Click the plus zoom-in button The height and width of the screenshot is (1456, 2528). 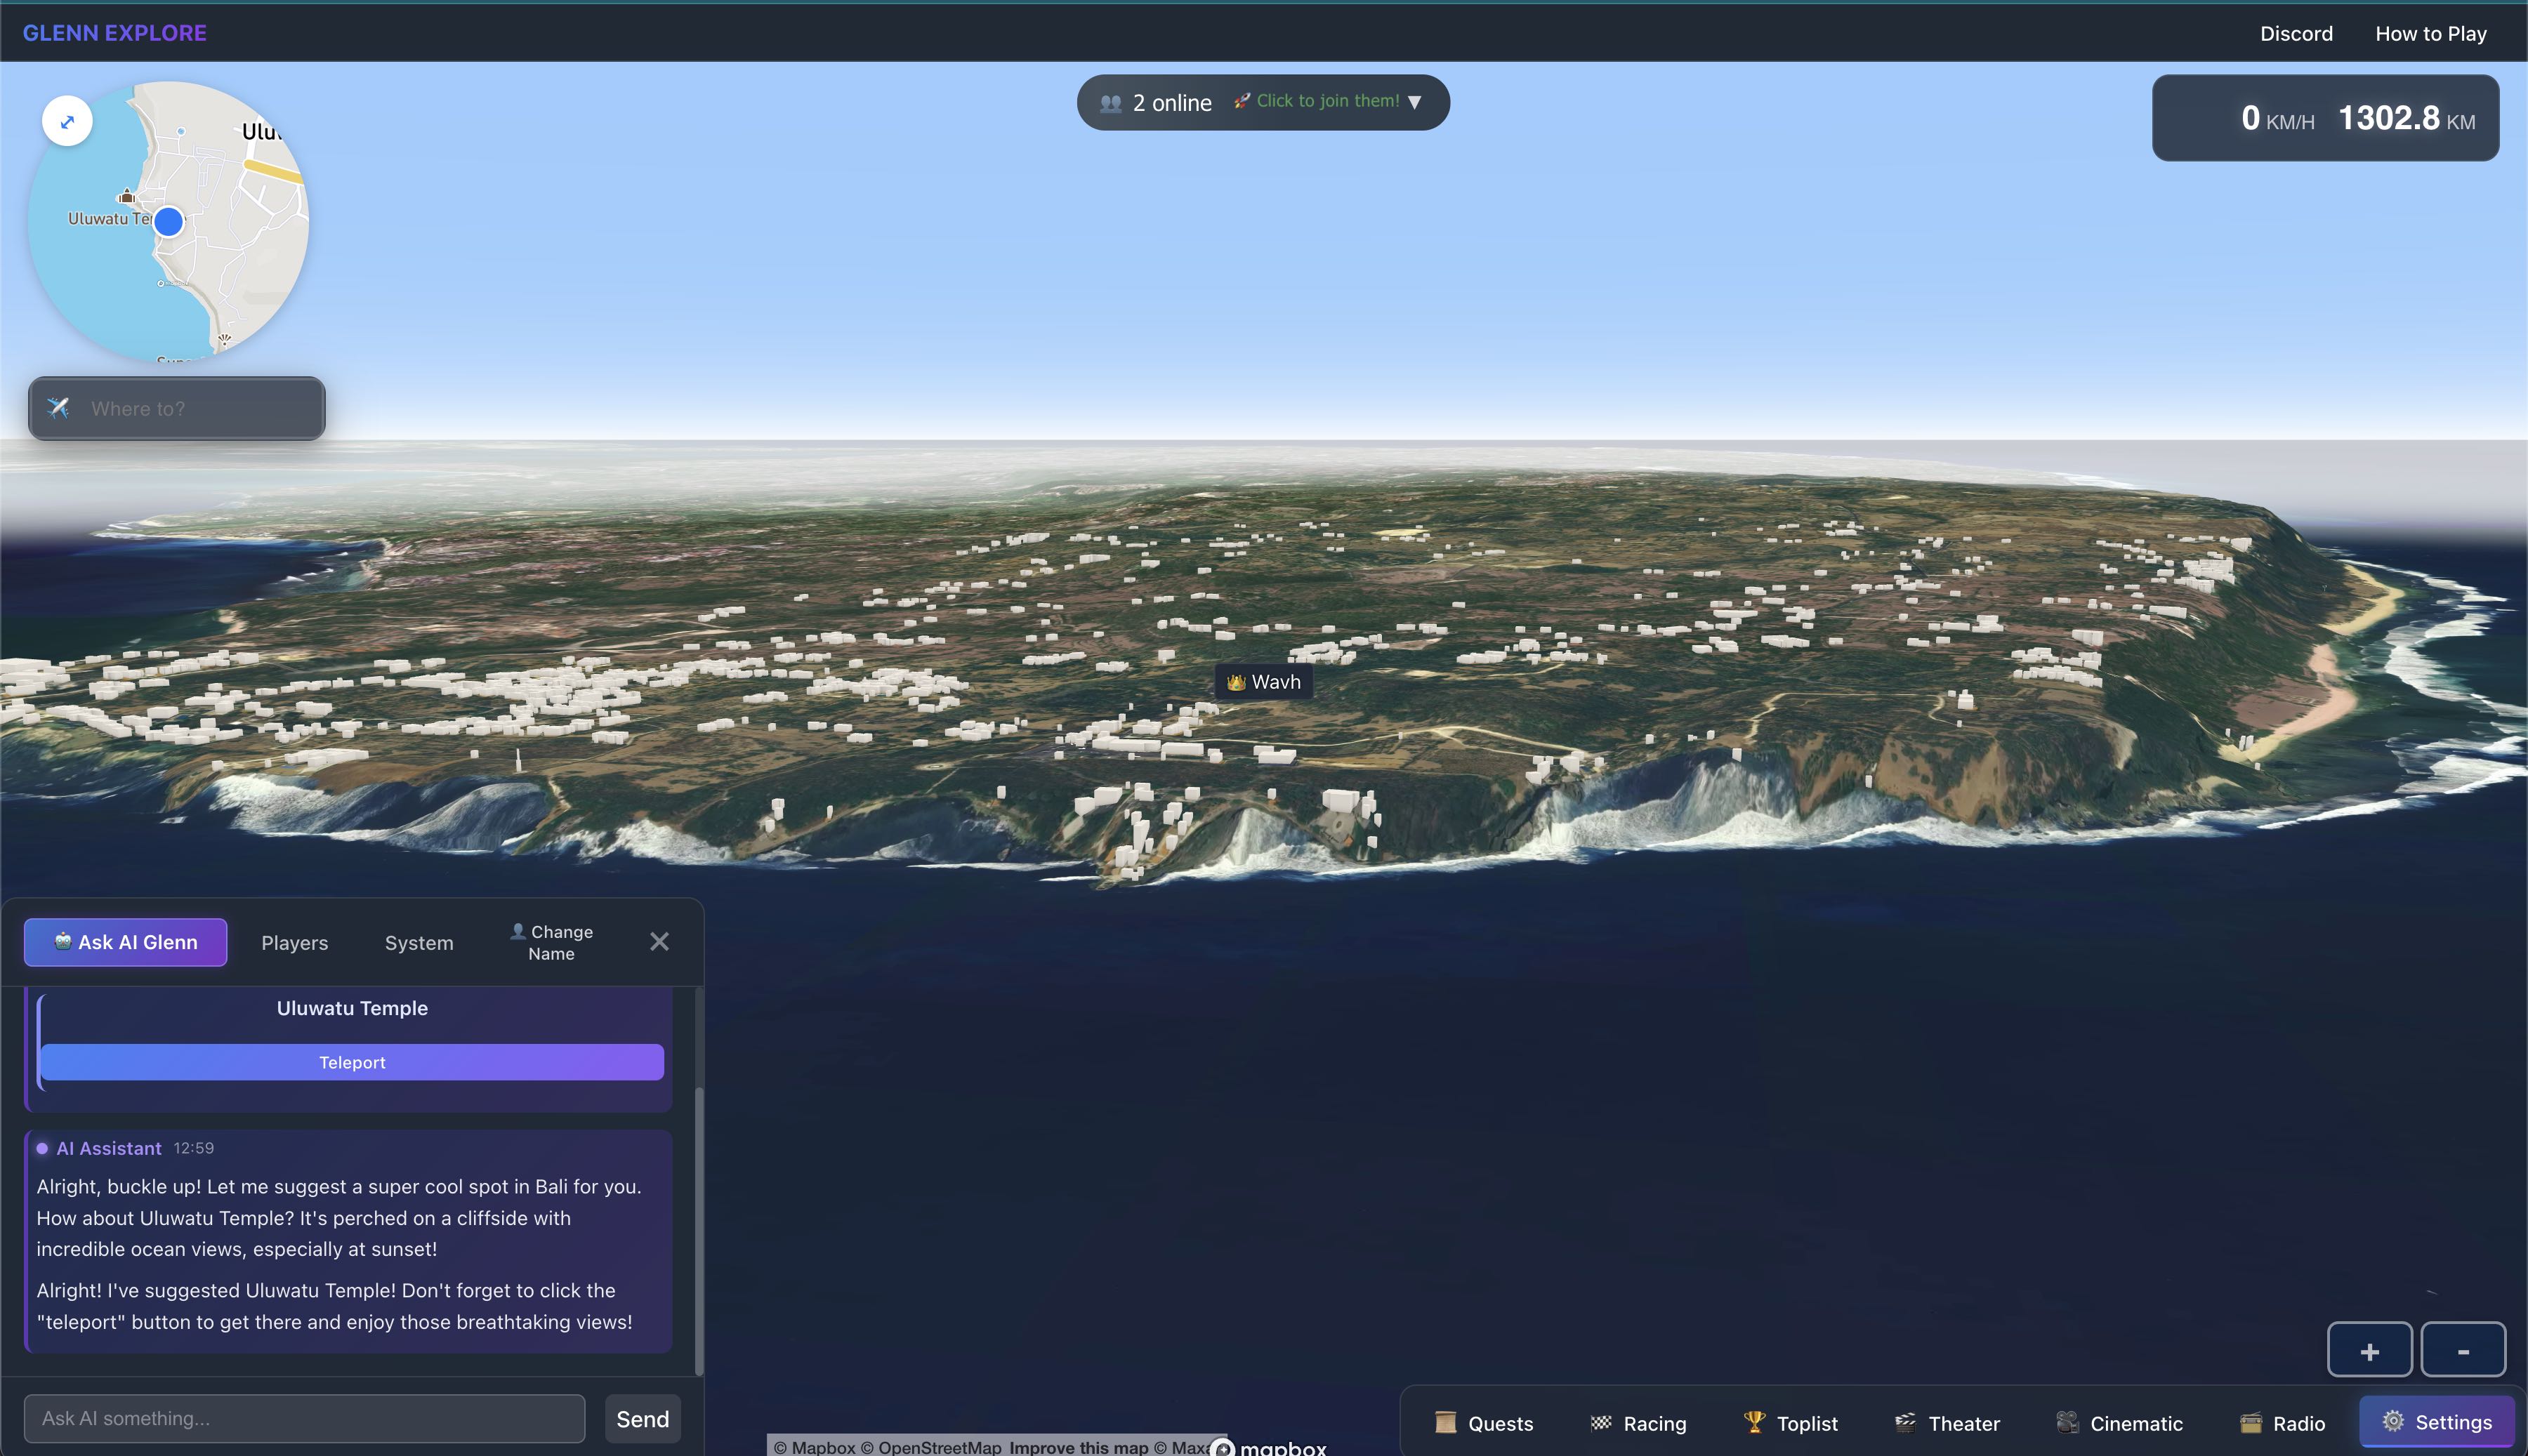[2369, 1351]
